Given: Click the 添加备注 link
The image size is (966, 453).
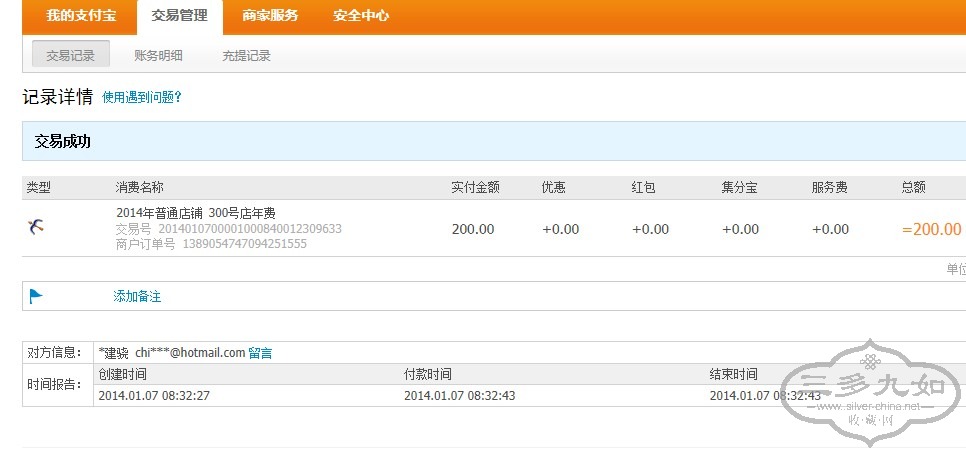Looking at the screenshot, I should (x=137, y=297).
